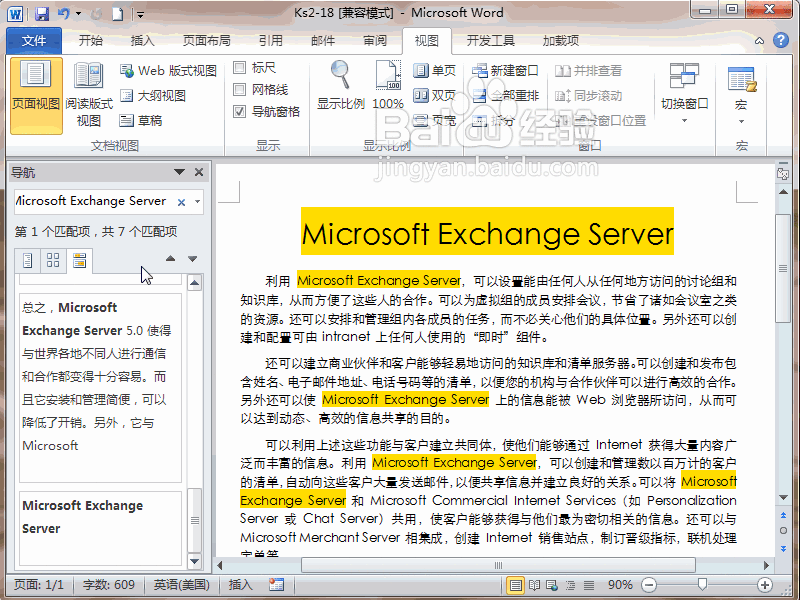Viewport: 800px width, 600px height.
Task: Open the 文件 (File) tab
Action: coord(34,41)
